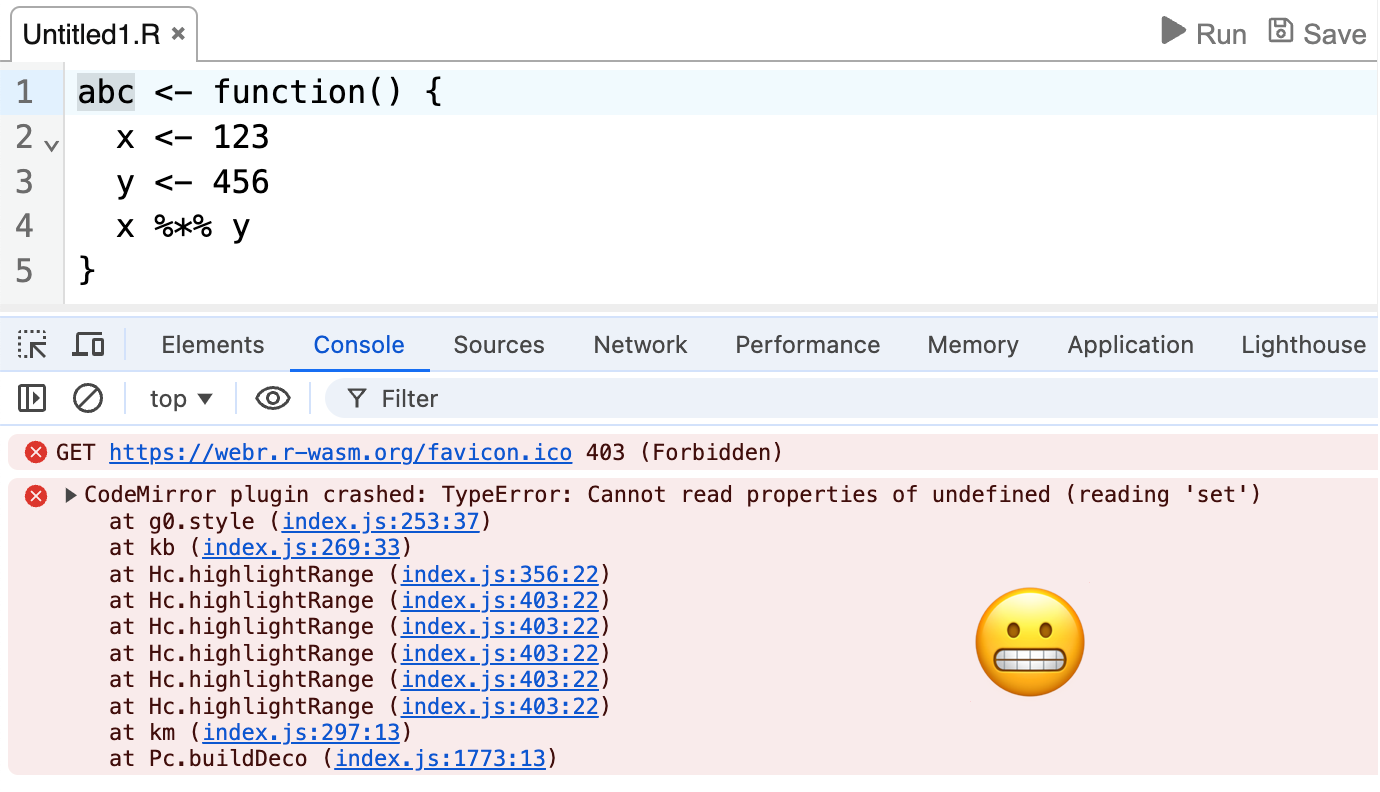Viewport: 1380px width, 792px height.
Task: Open the index.js:253:37 source link
Action: [x=380, y=520]
